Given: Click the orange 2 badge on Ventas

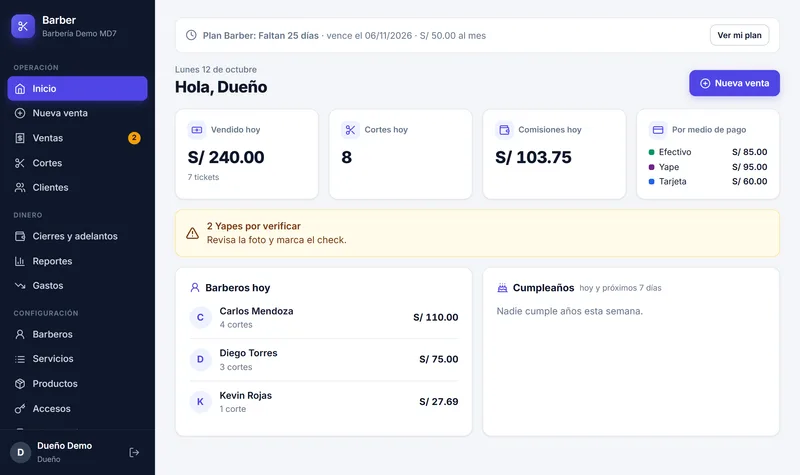Looking at the screenshot, I should coord(134,138).
